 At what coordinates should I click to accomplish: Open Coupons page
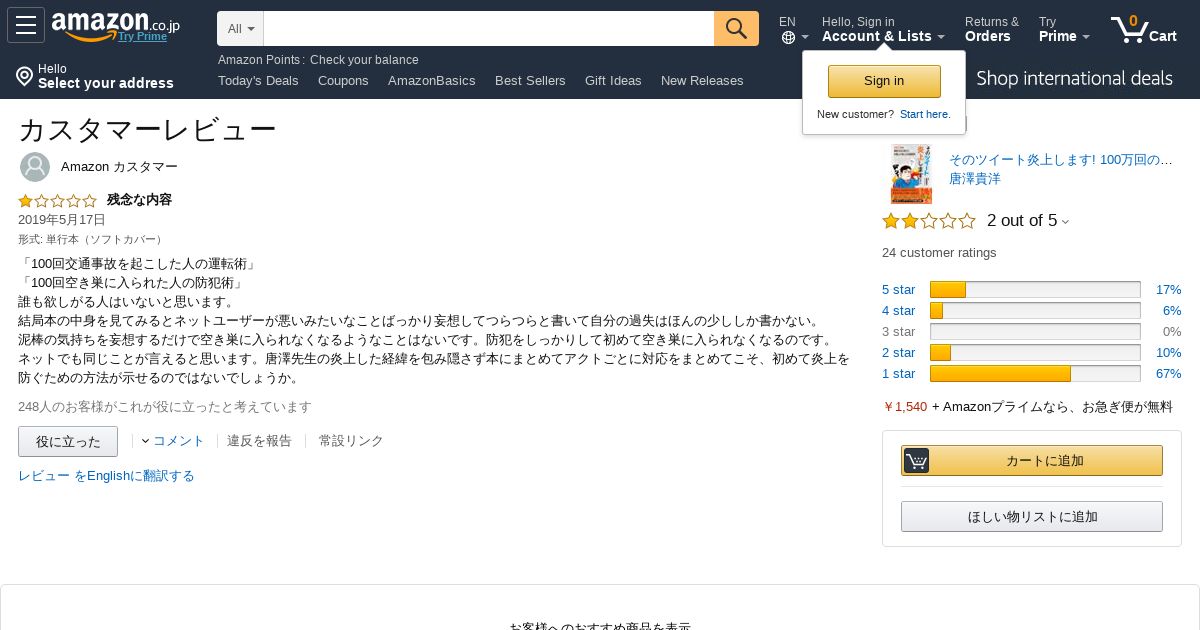(x=343, y=80)
